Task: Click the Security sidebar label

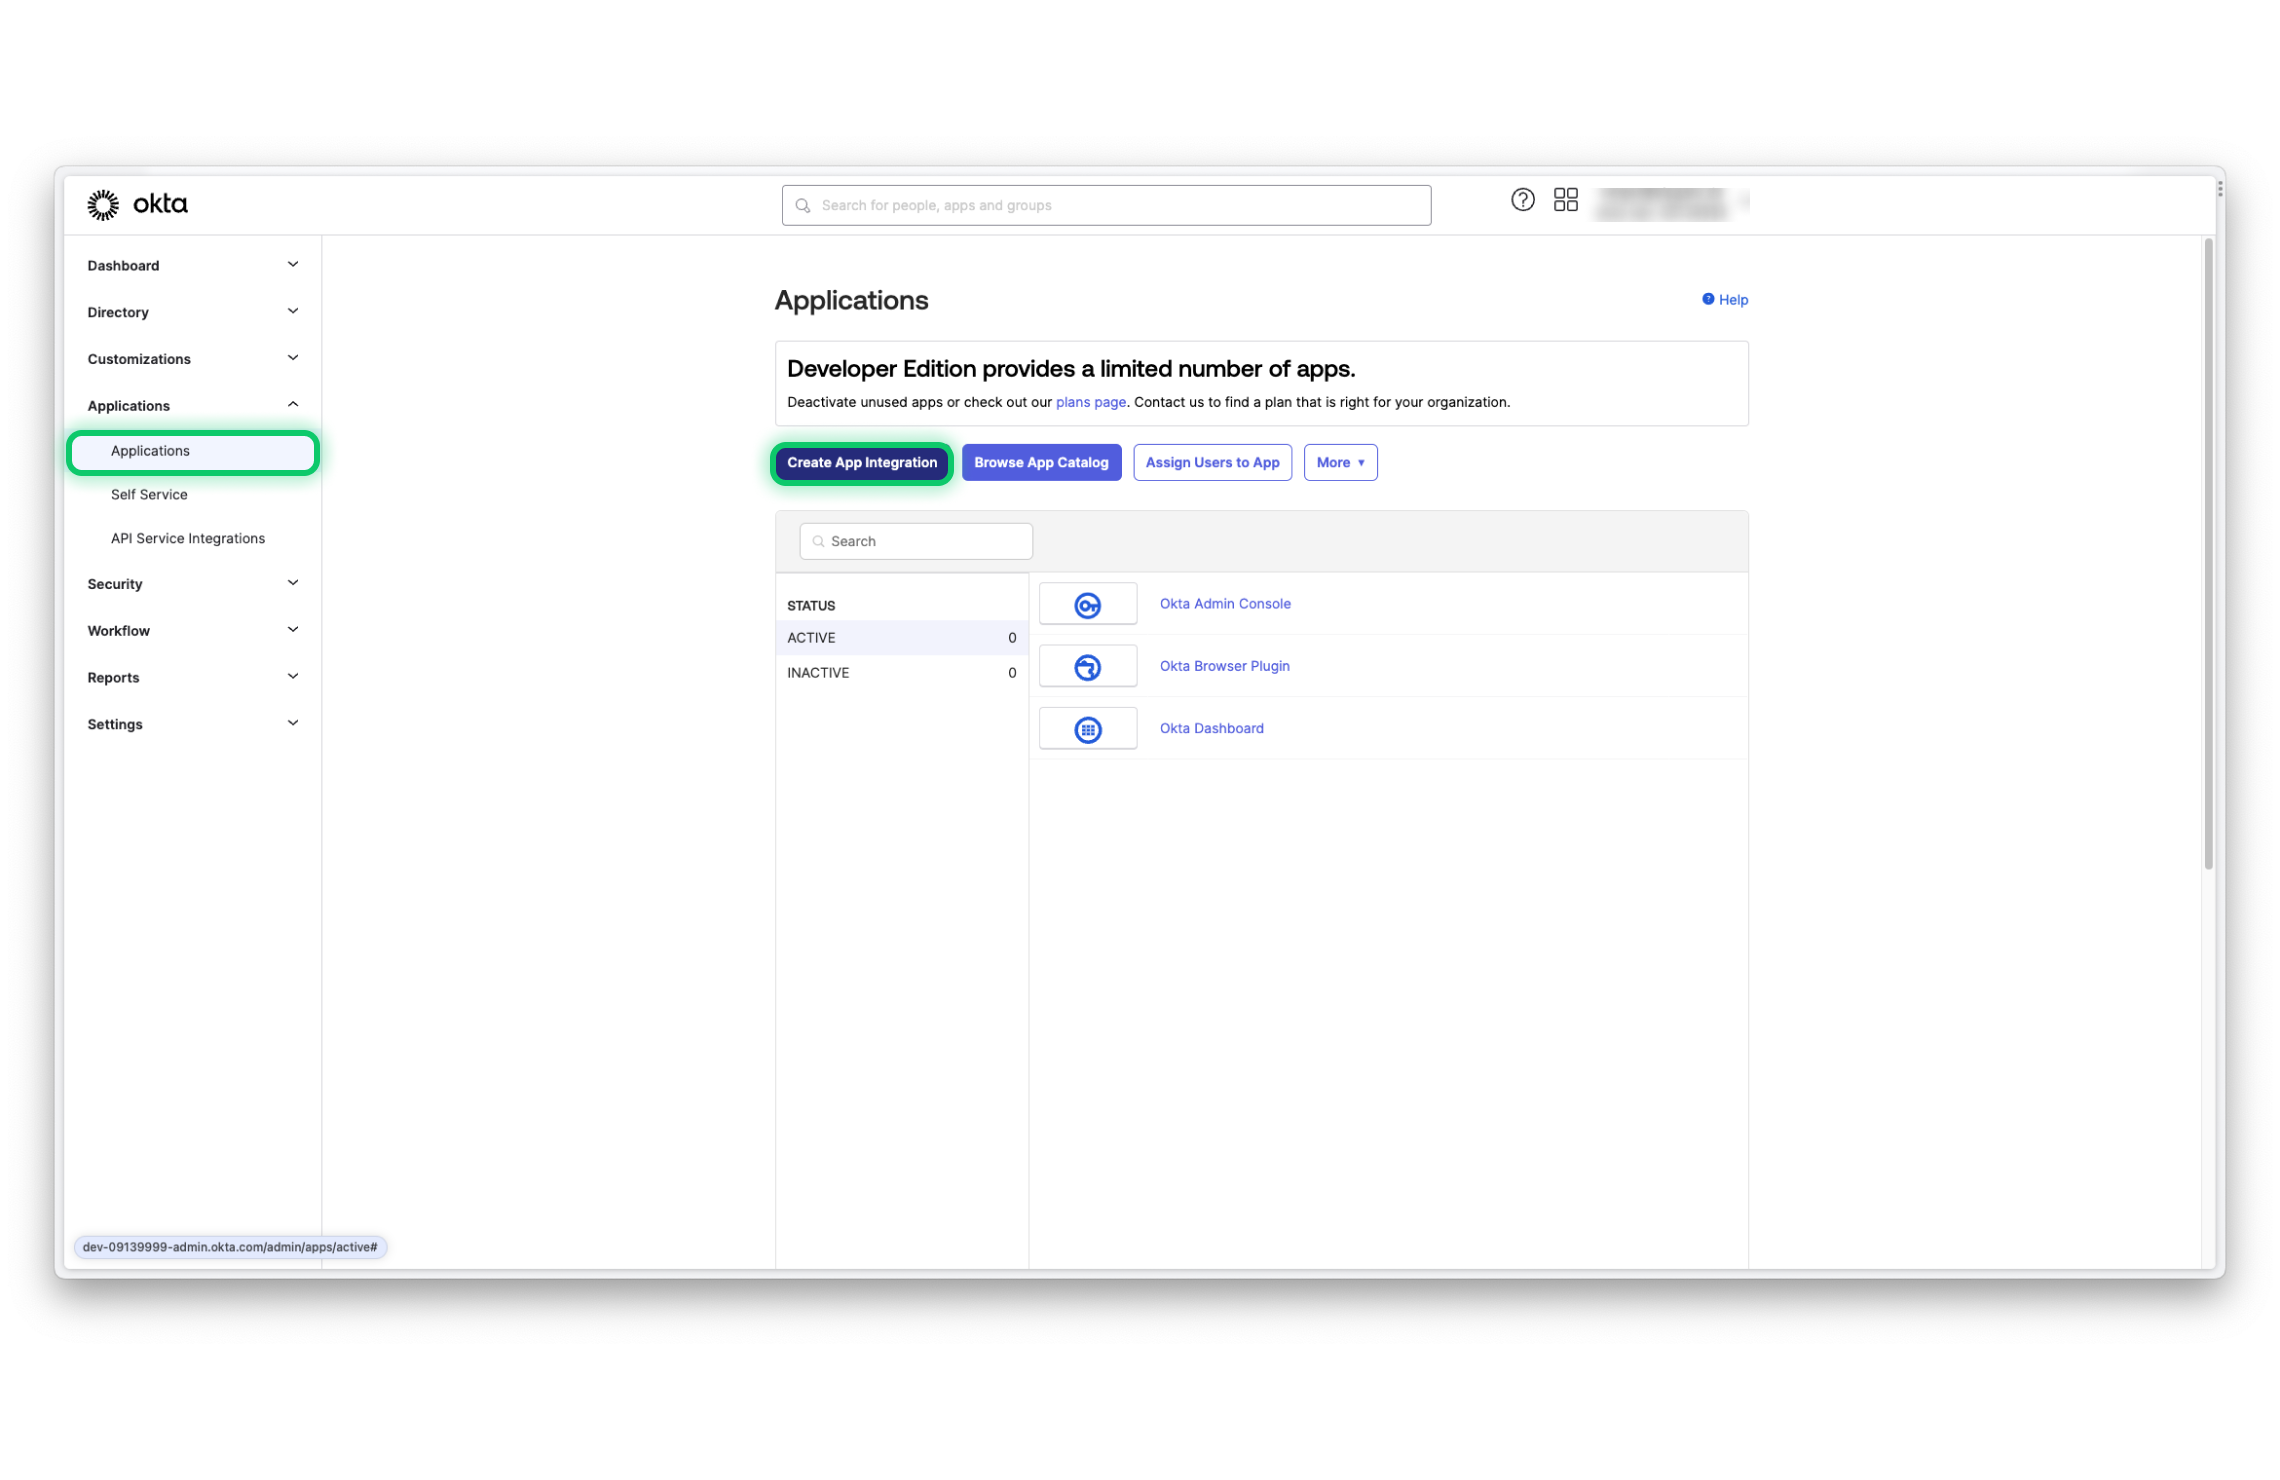Action: point(115,584)
